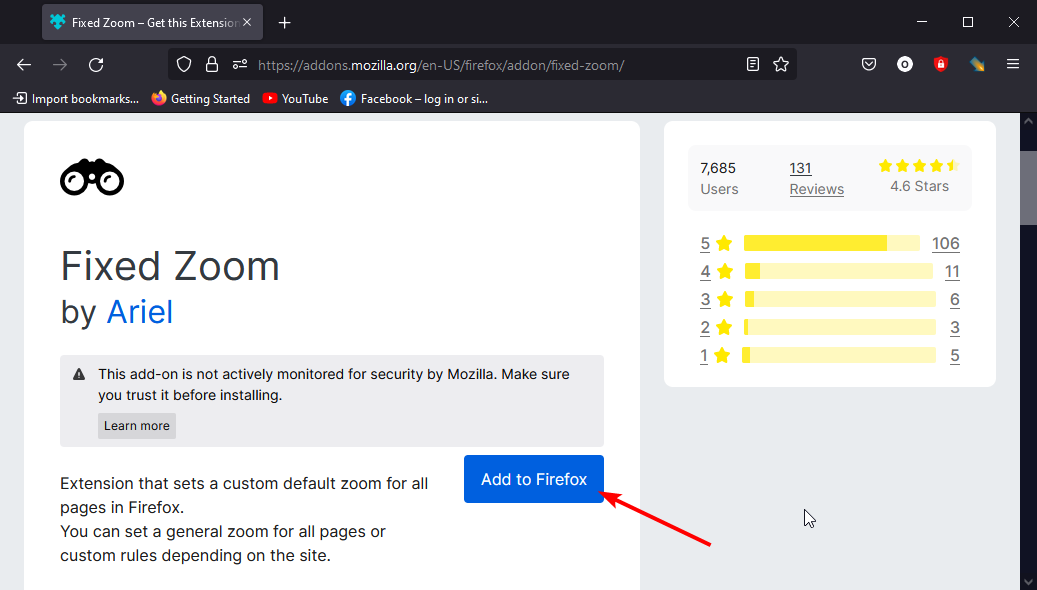The image size is (1037, 590).
Task: Click the 4.6 Stars rating text
Action: click(919, 186)
